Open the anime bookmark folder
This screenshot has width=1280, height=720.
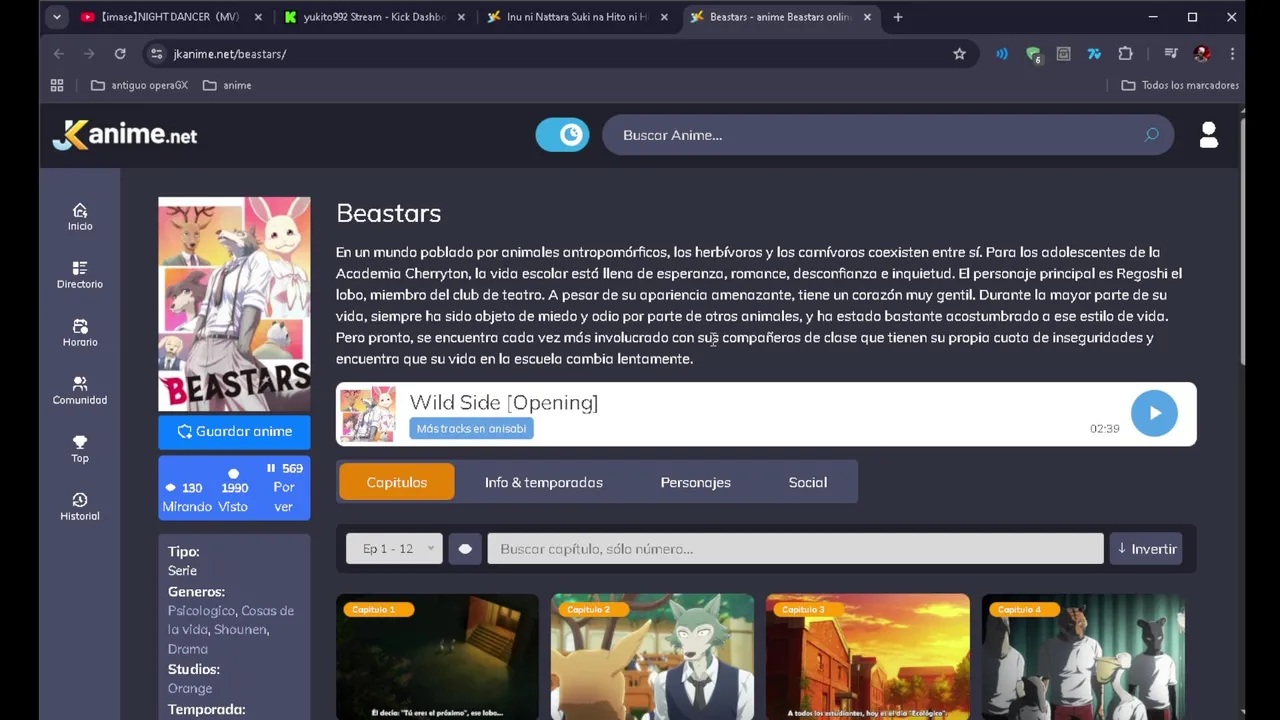pyautogui.click(x=227, y=85)
